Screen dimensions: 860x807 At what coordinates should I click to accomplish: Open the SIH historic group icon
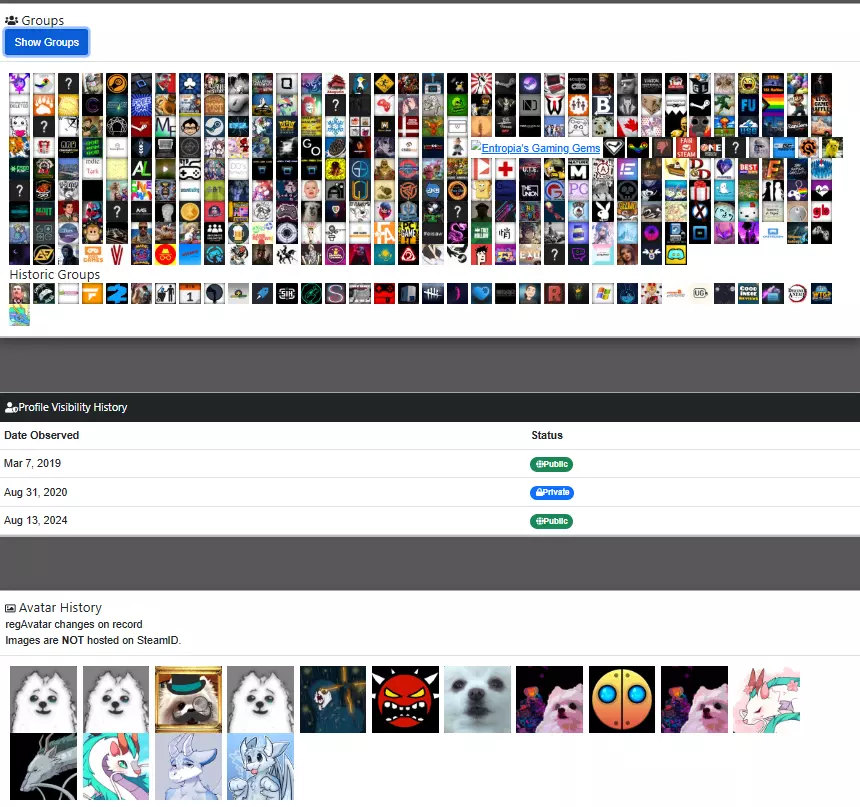pos(287,294)
